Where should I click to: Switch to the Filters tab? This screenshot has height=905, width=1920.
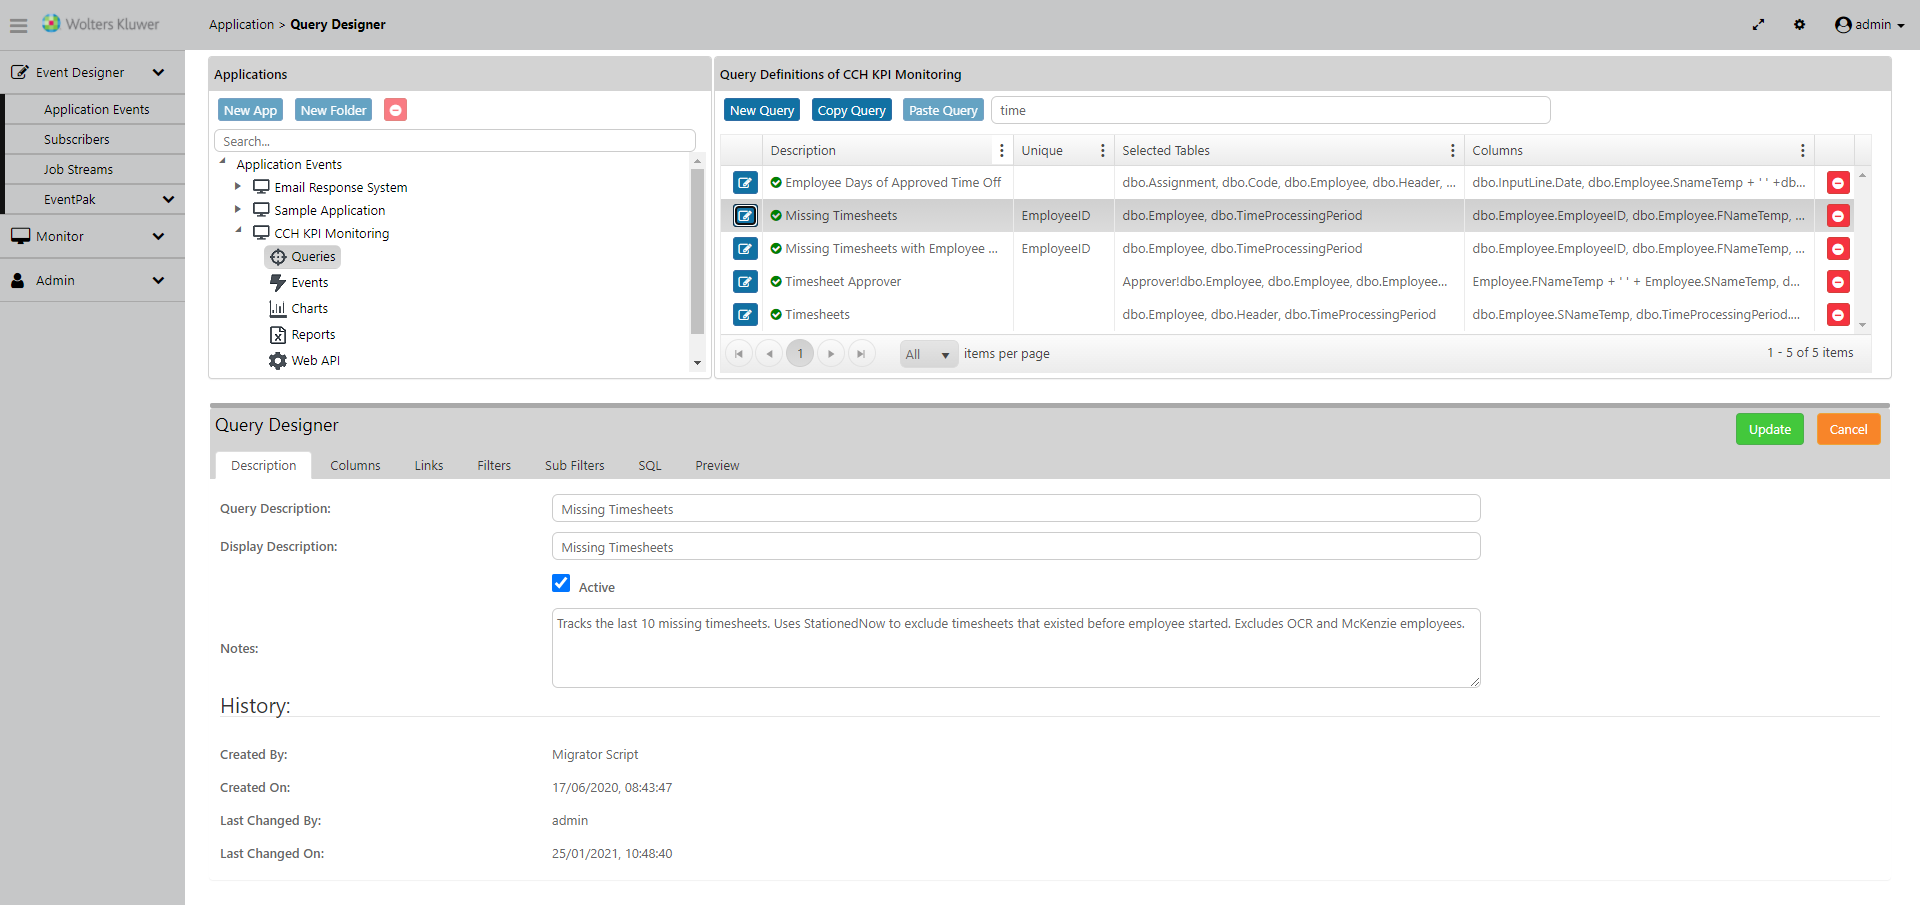point(494,466)
